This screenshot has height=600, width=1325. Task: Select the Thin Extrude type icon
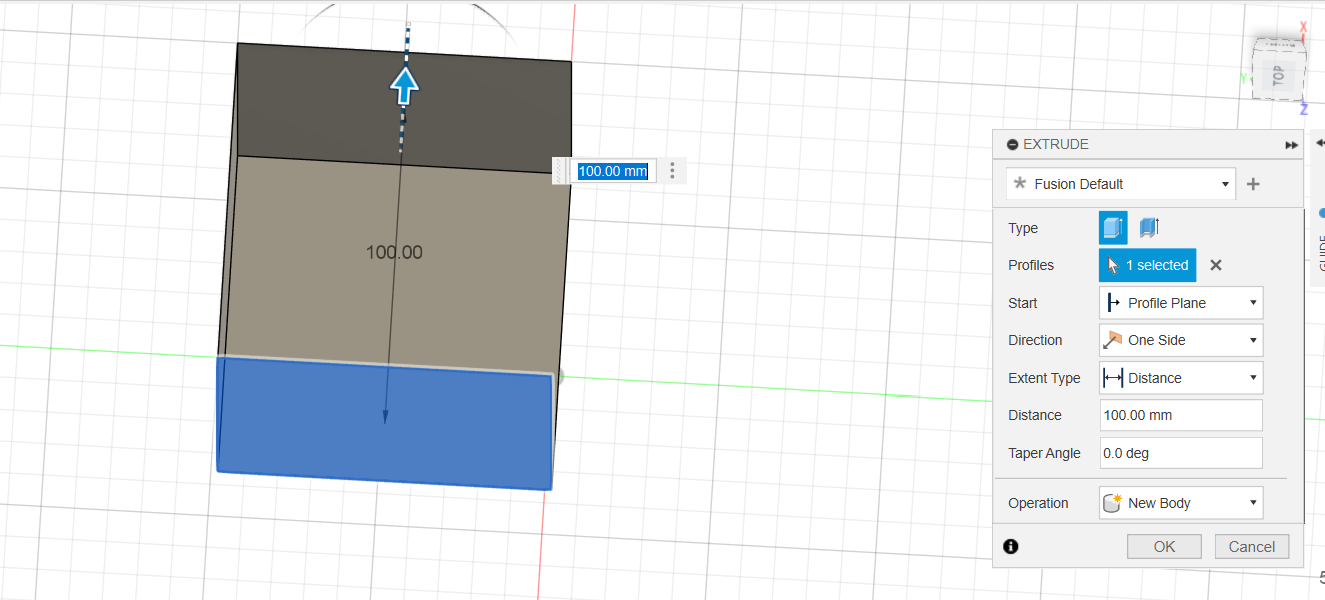[1148, 228]
